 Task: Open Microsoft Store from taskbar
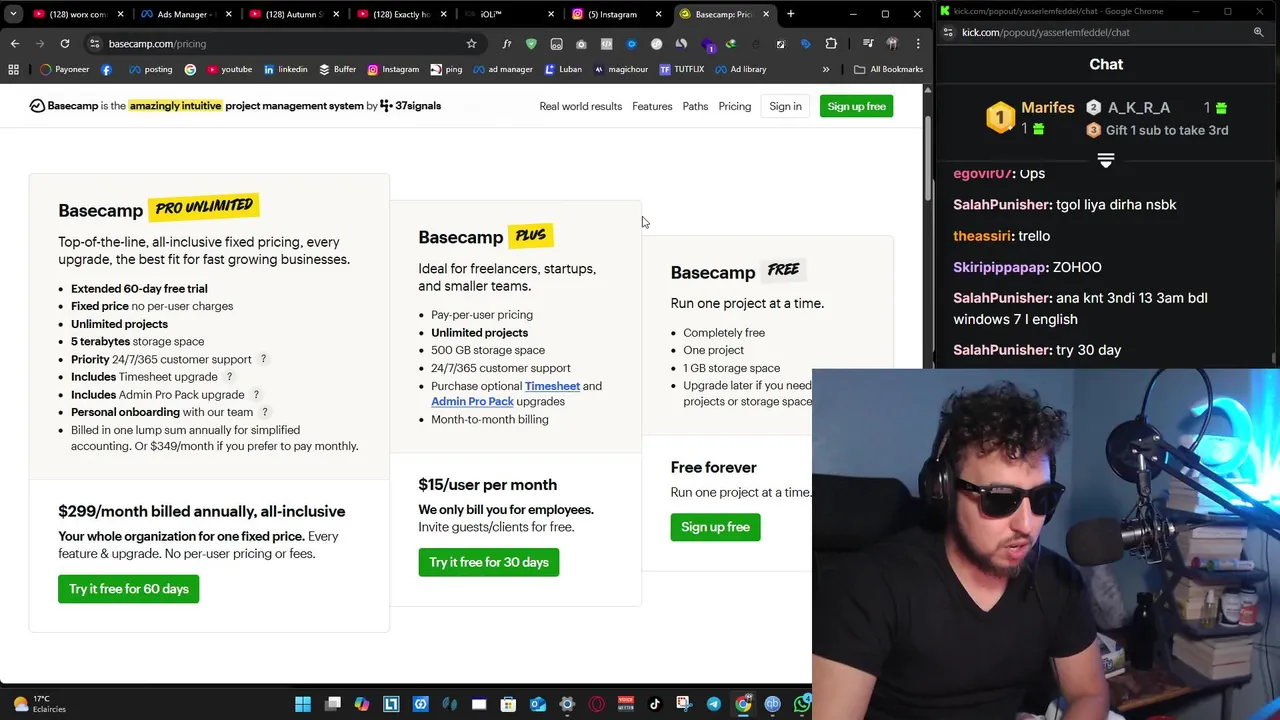[x=508, y=704]
